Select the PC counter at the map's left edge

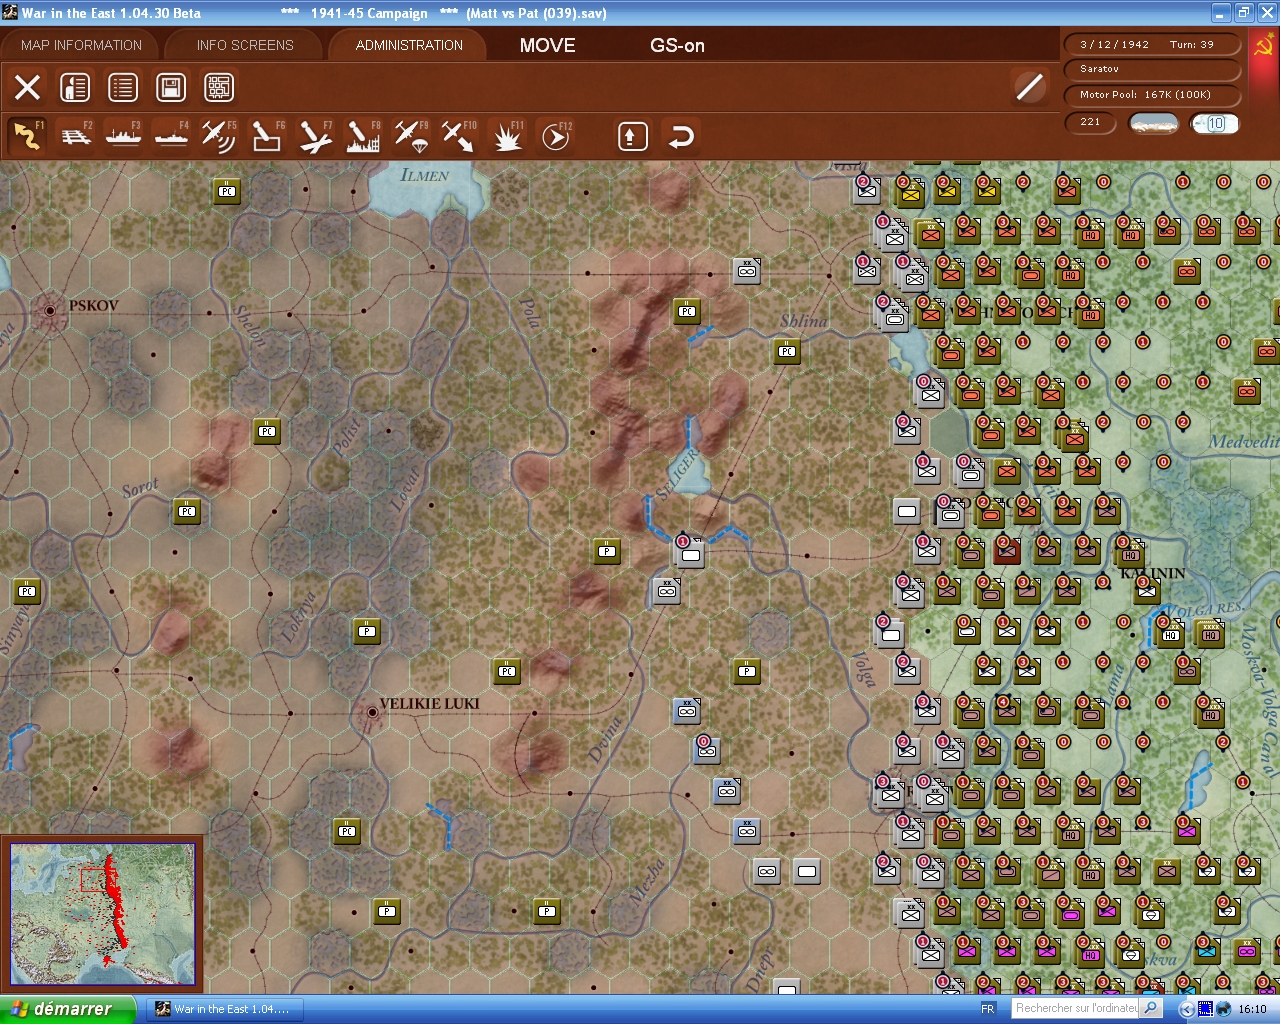pyautogui.click(x=27, y=591)
